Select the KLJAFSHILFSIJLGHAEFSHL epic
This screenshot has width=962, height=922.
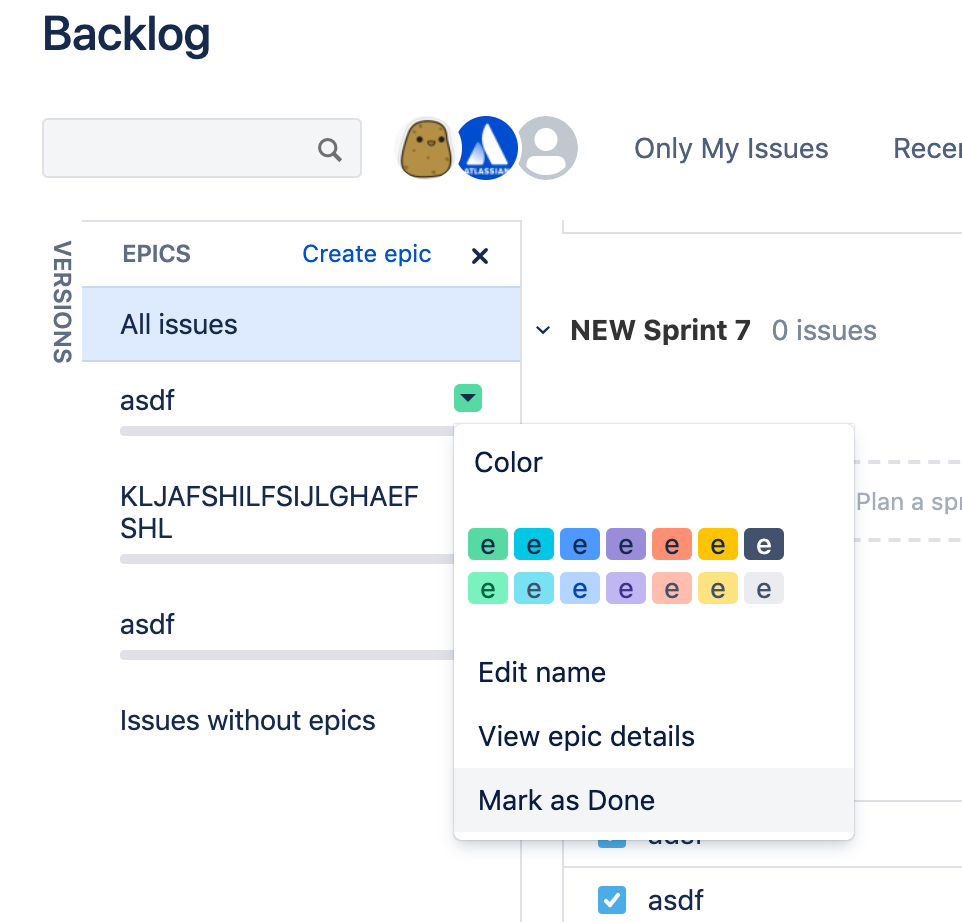coord(270,512)
